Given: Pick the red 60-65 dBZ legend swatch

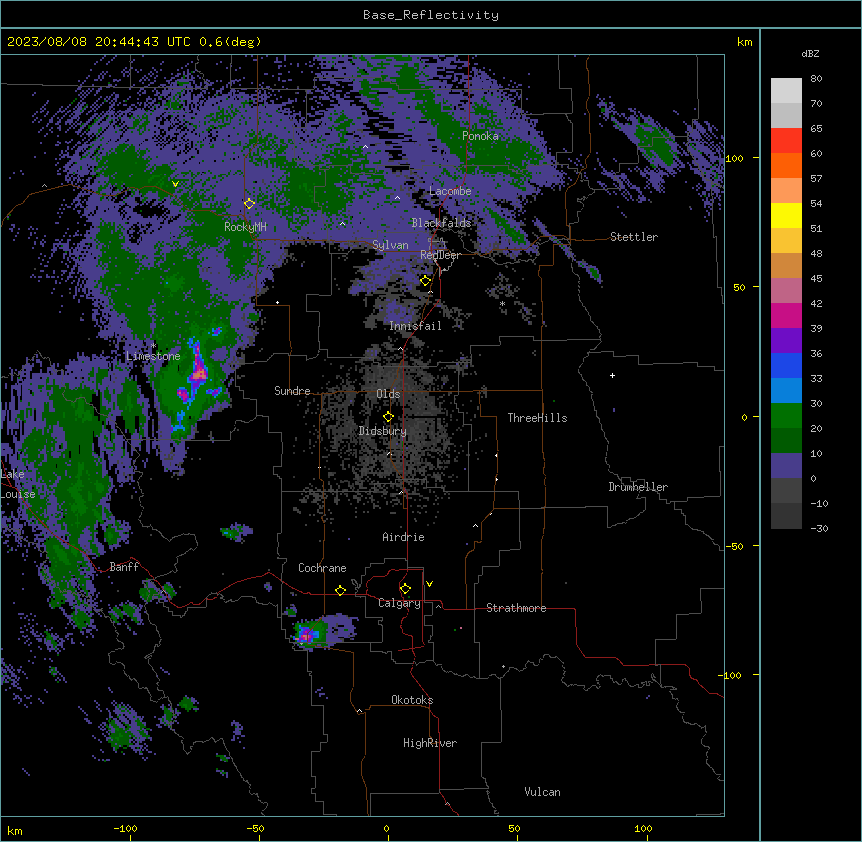Looking at the screenshot, I should (x=786, y=141).
